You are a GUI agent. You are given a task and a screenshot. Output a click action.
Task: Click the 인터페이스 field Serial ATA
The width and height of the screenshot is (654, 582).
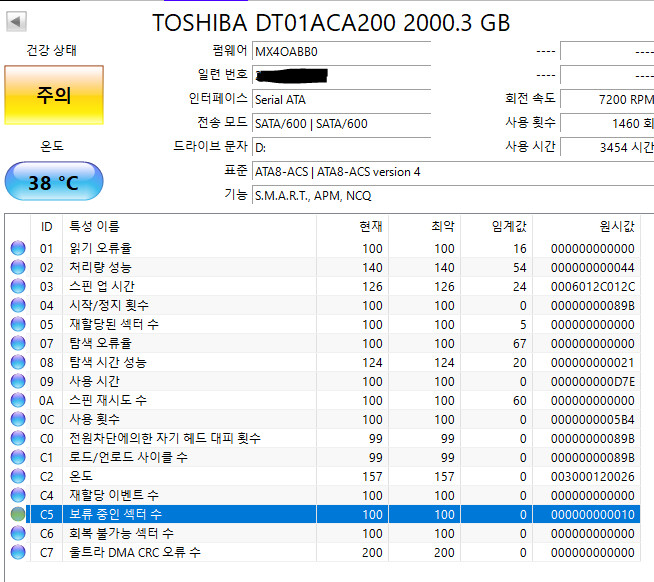tap(341, 100)
